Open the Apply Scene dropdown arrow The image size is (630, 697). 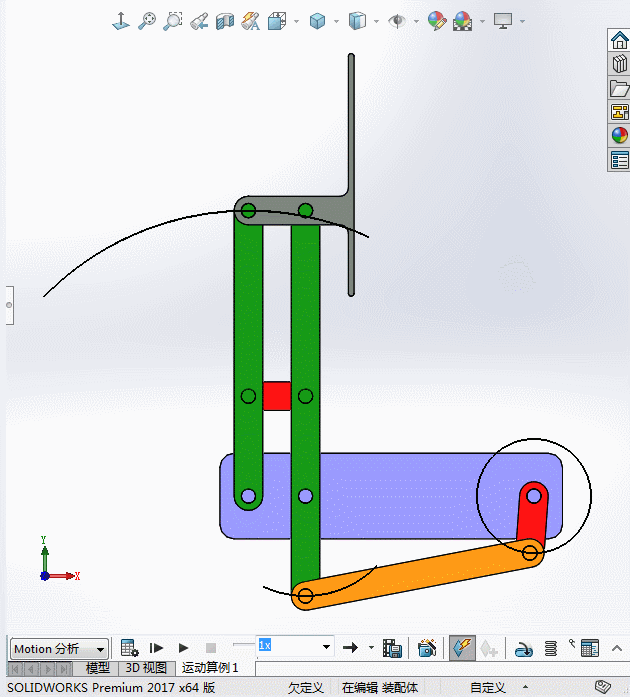click(482, 21)
